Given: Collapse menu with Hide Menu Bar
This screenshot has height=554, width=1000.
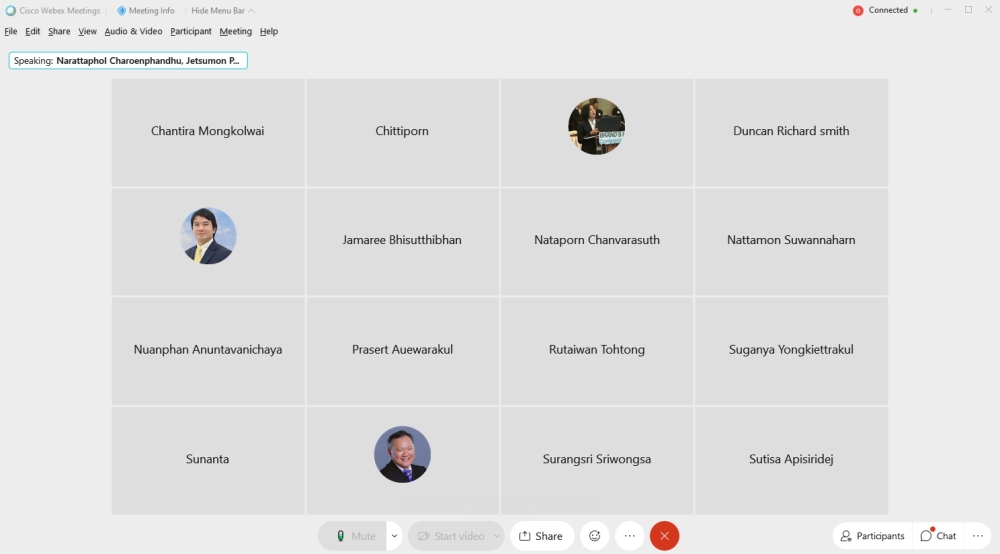Looking at the screenshot, I should [x=222, y=11].
